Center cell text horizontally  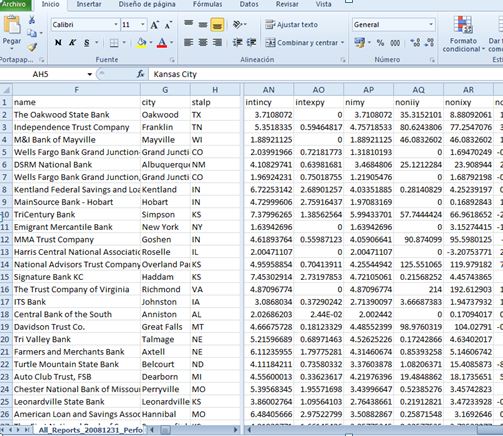point(203,43)
